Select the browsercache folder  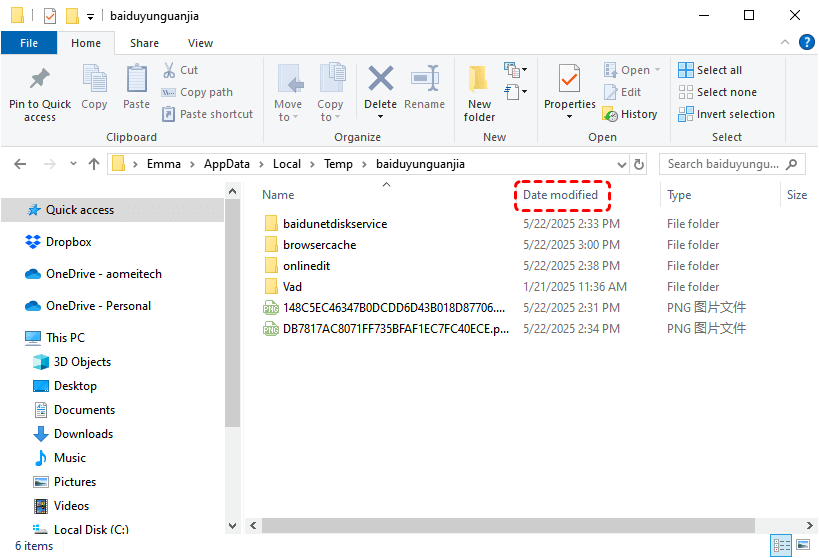click(x=319, y=245)
